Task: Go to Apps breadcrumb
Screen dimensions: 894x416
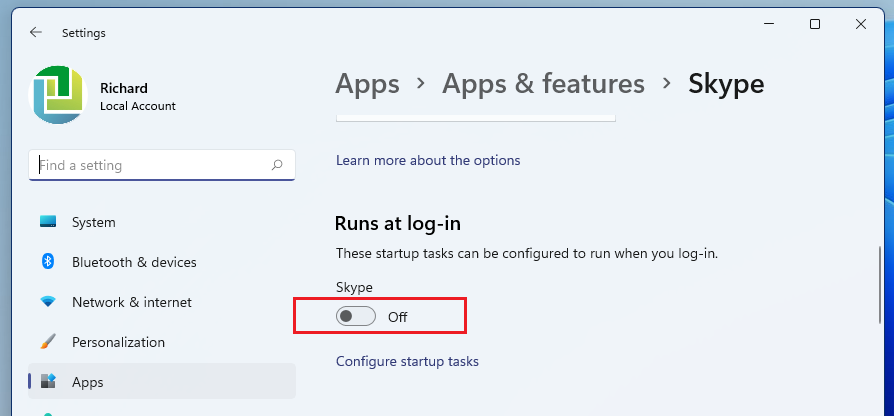Action: tap(367, 84)
